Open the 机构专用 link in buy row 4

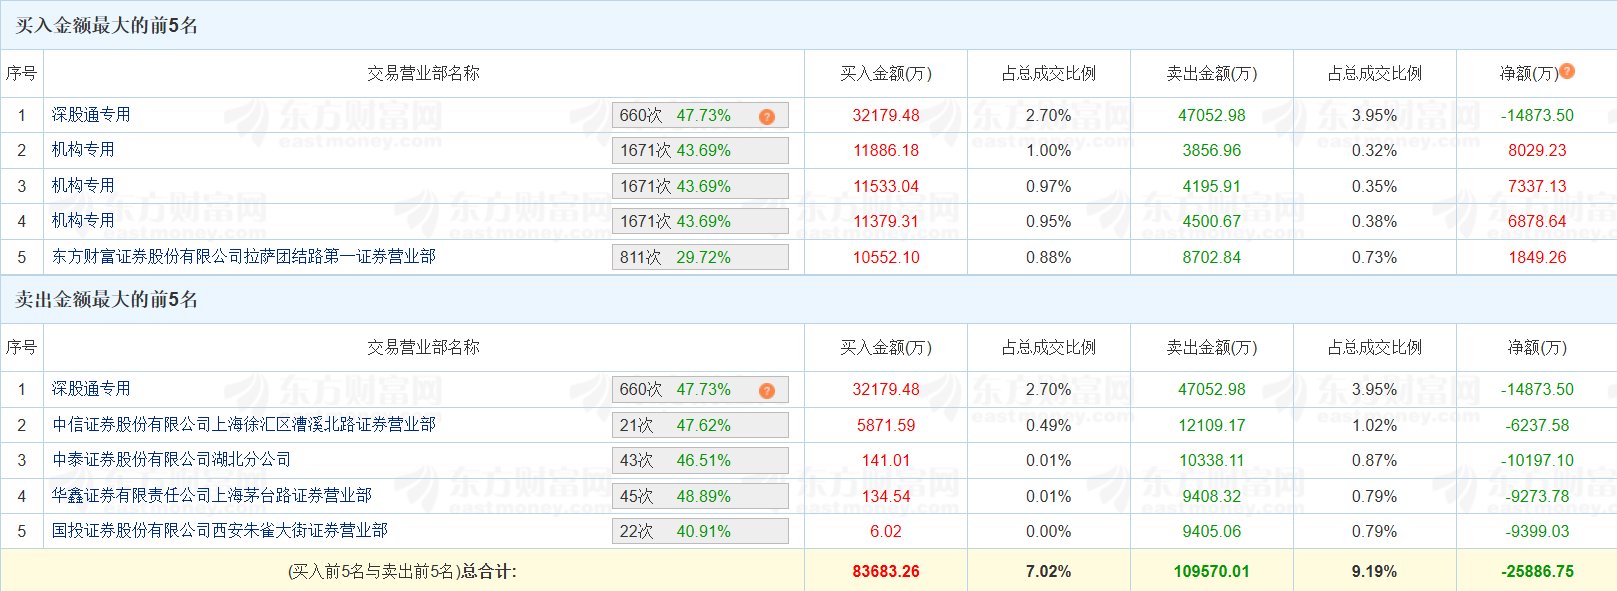(x=83, y=221)
